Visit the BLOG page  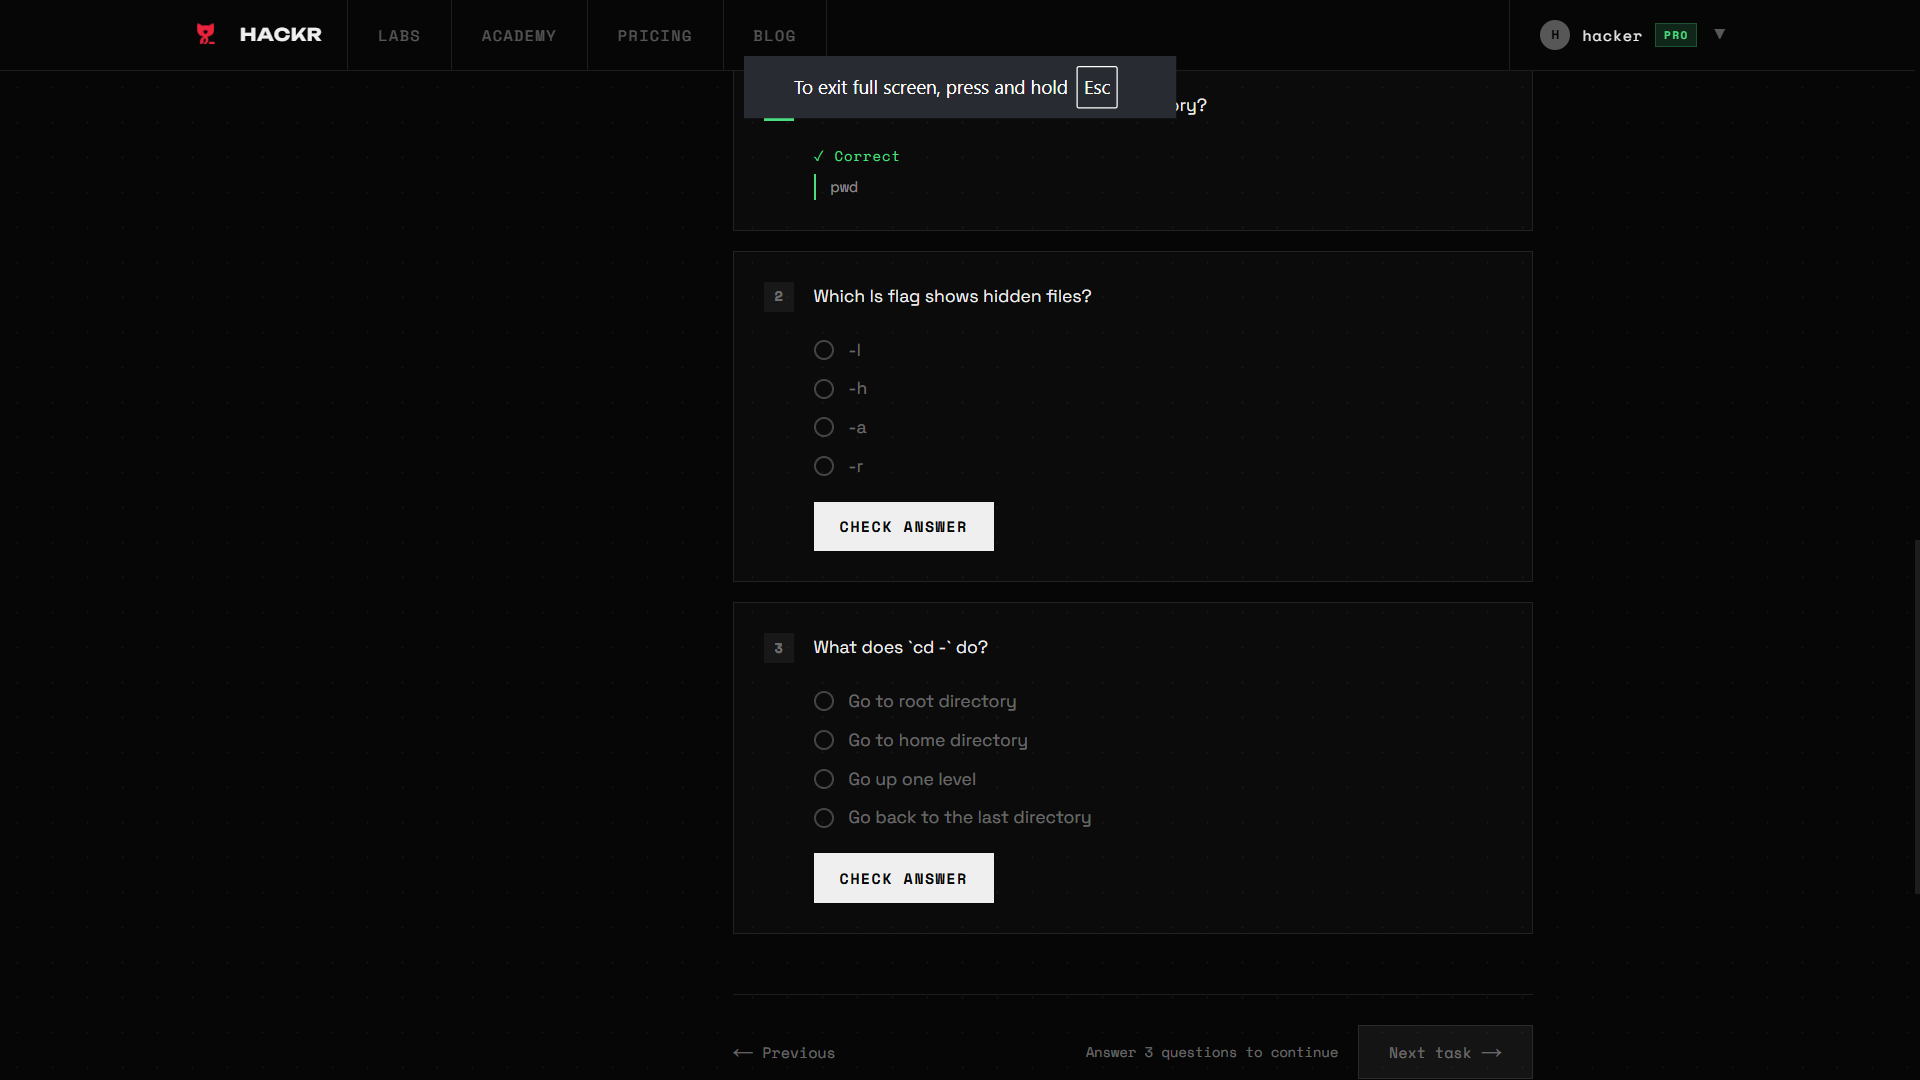coord(775,36)
